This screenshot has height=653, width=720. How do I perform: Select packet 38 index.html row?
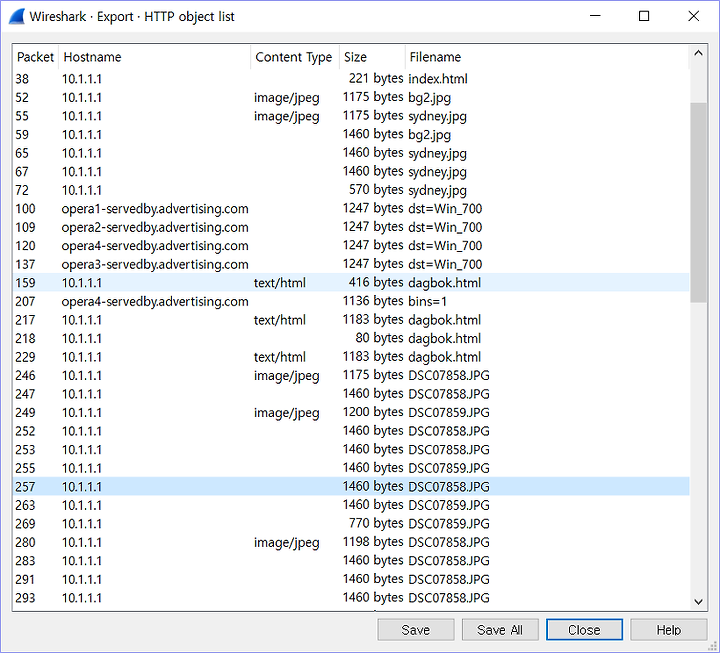pyautogui.click(x=351, y=79)
